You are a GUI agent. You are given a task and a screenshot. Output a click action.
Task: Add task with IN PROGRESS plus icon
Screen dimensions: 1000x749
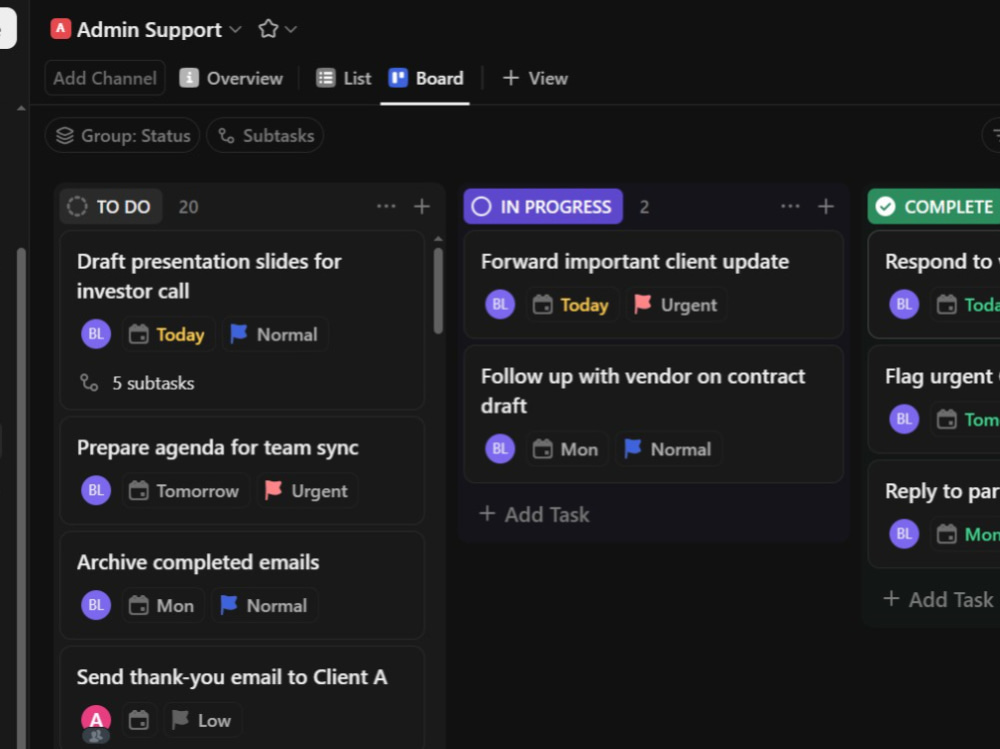click(826, 206)
